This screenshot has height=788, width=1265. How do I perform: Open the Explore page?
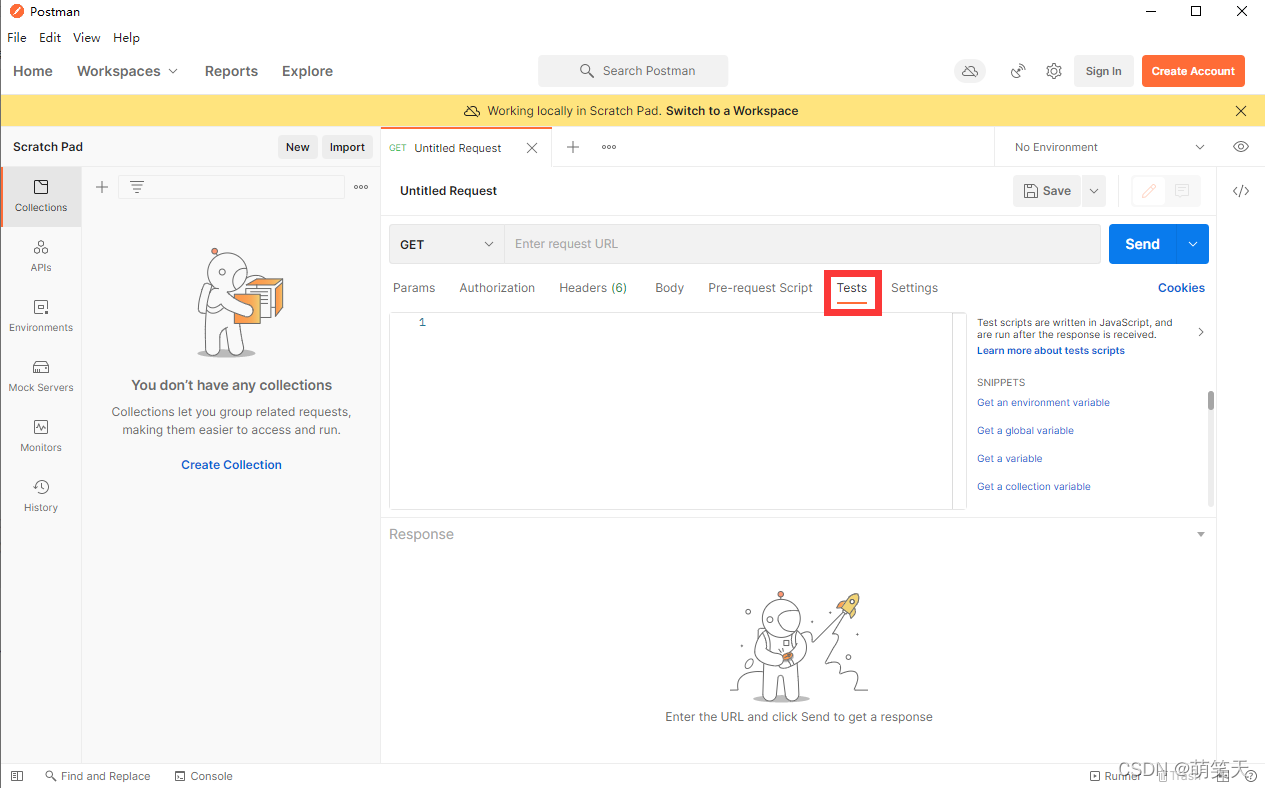click(307, 71)
